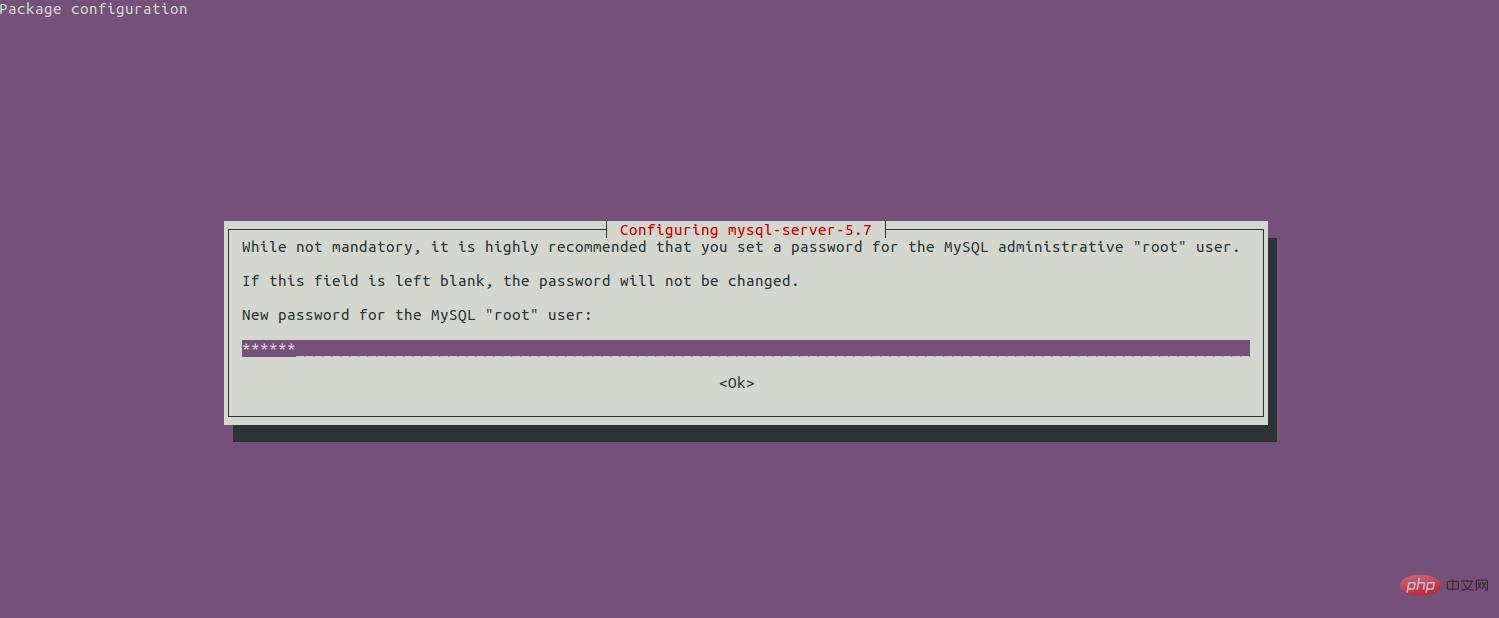
Task: Click the 中文网 watermark text
Action: [1467, 585]
